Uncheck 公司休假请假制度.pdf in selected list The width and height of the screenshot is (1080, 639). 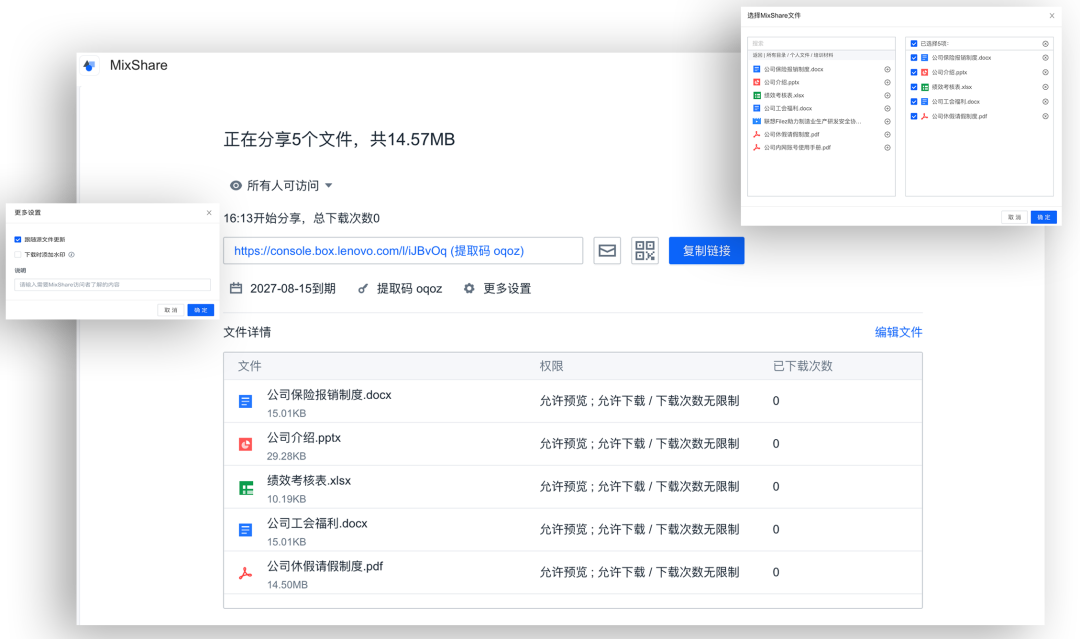point(914,116)
